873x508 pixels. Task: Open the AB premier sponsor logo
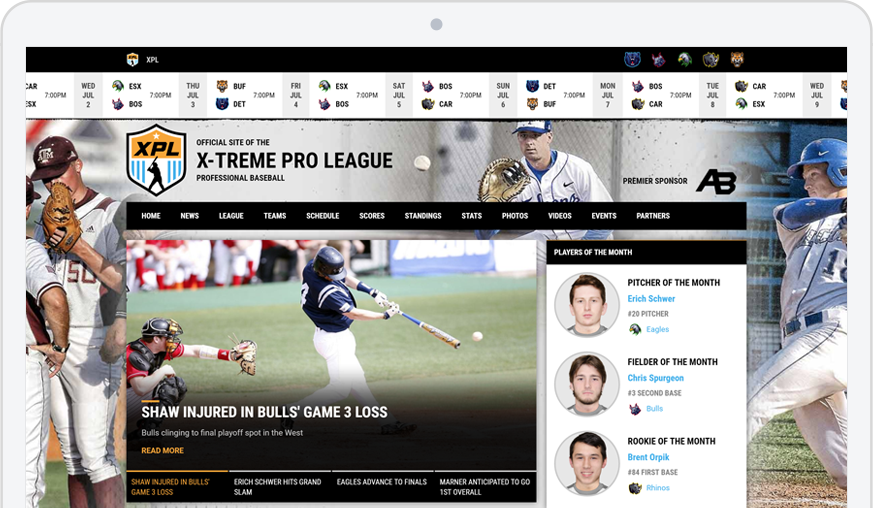click(x=716, y=182)
